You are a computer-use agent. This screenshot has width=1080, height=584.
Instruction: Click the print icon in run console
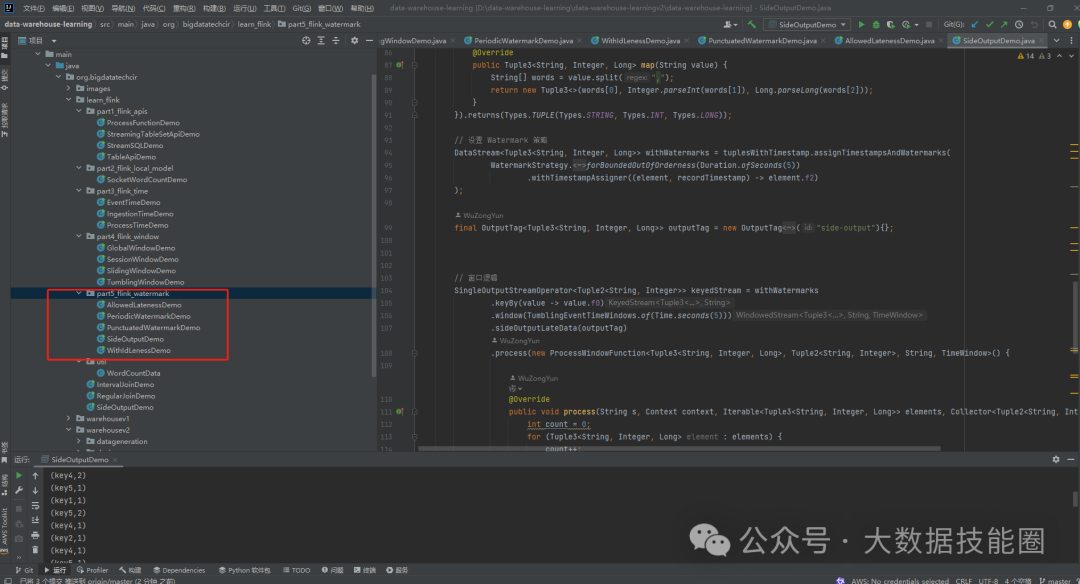coord(35,535)
